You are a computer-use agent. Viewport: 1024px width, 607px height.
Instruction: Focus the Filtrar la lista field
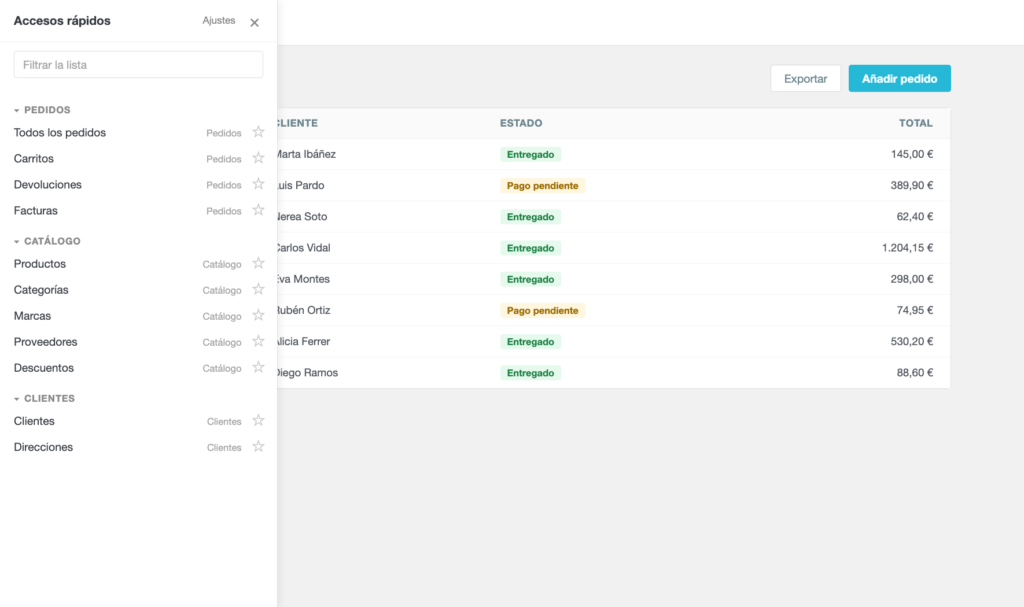coord(138,65)
